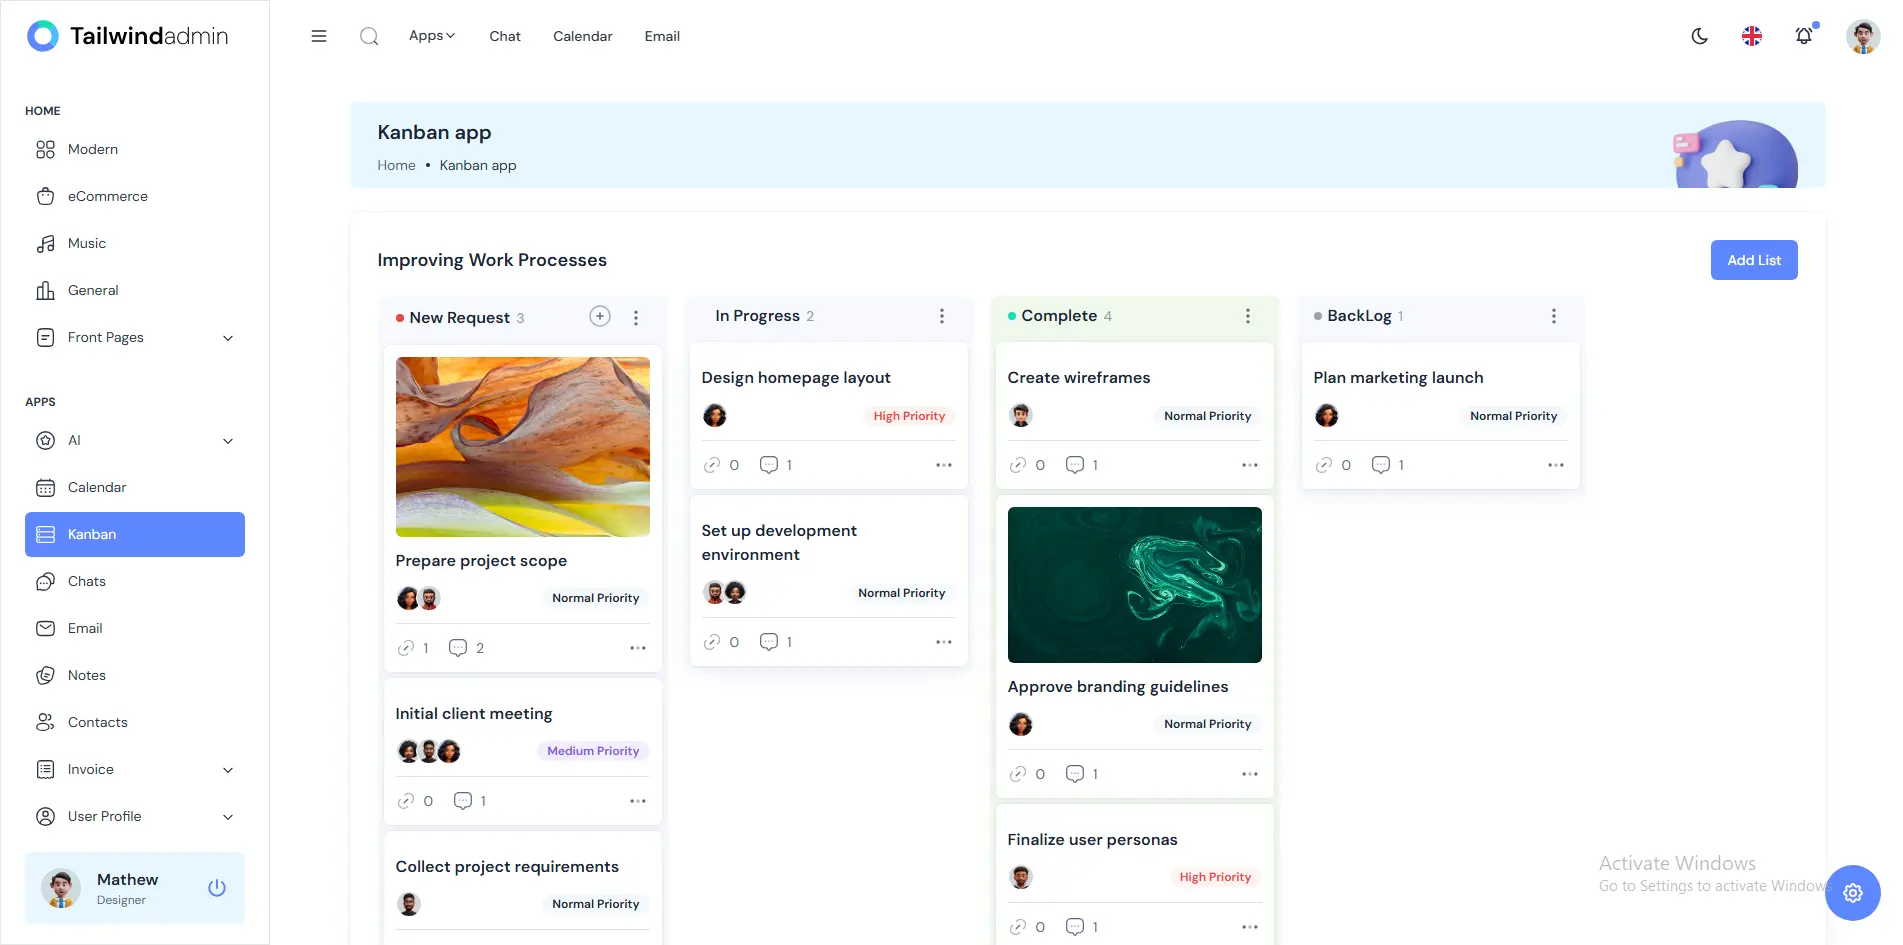This screenshot has height=945, width=1903.
Task: Add a card with plus icon in New Request
Action: pos(600,316)
